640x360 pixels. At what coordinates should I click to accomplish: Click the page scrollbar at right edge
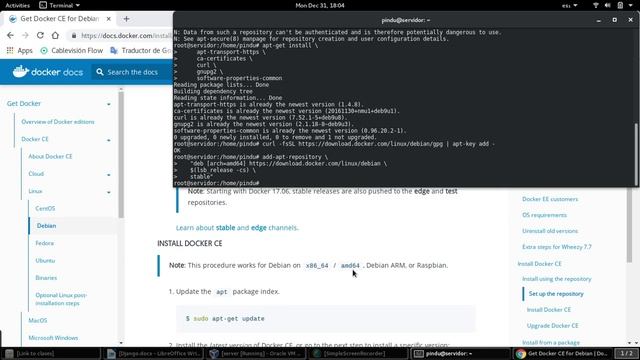(x=630, y=224)
